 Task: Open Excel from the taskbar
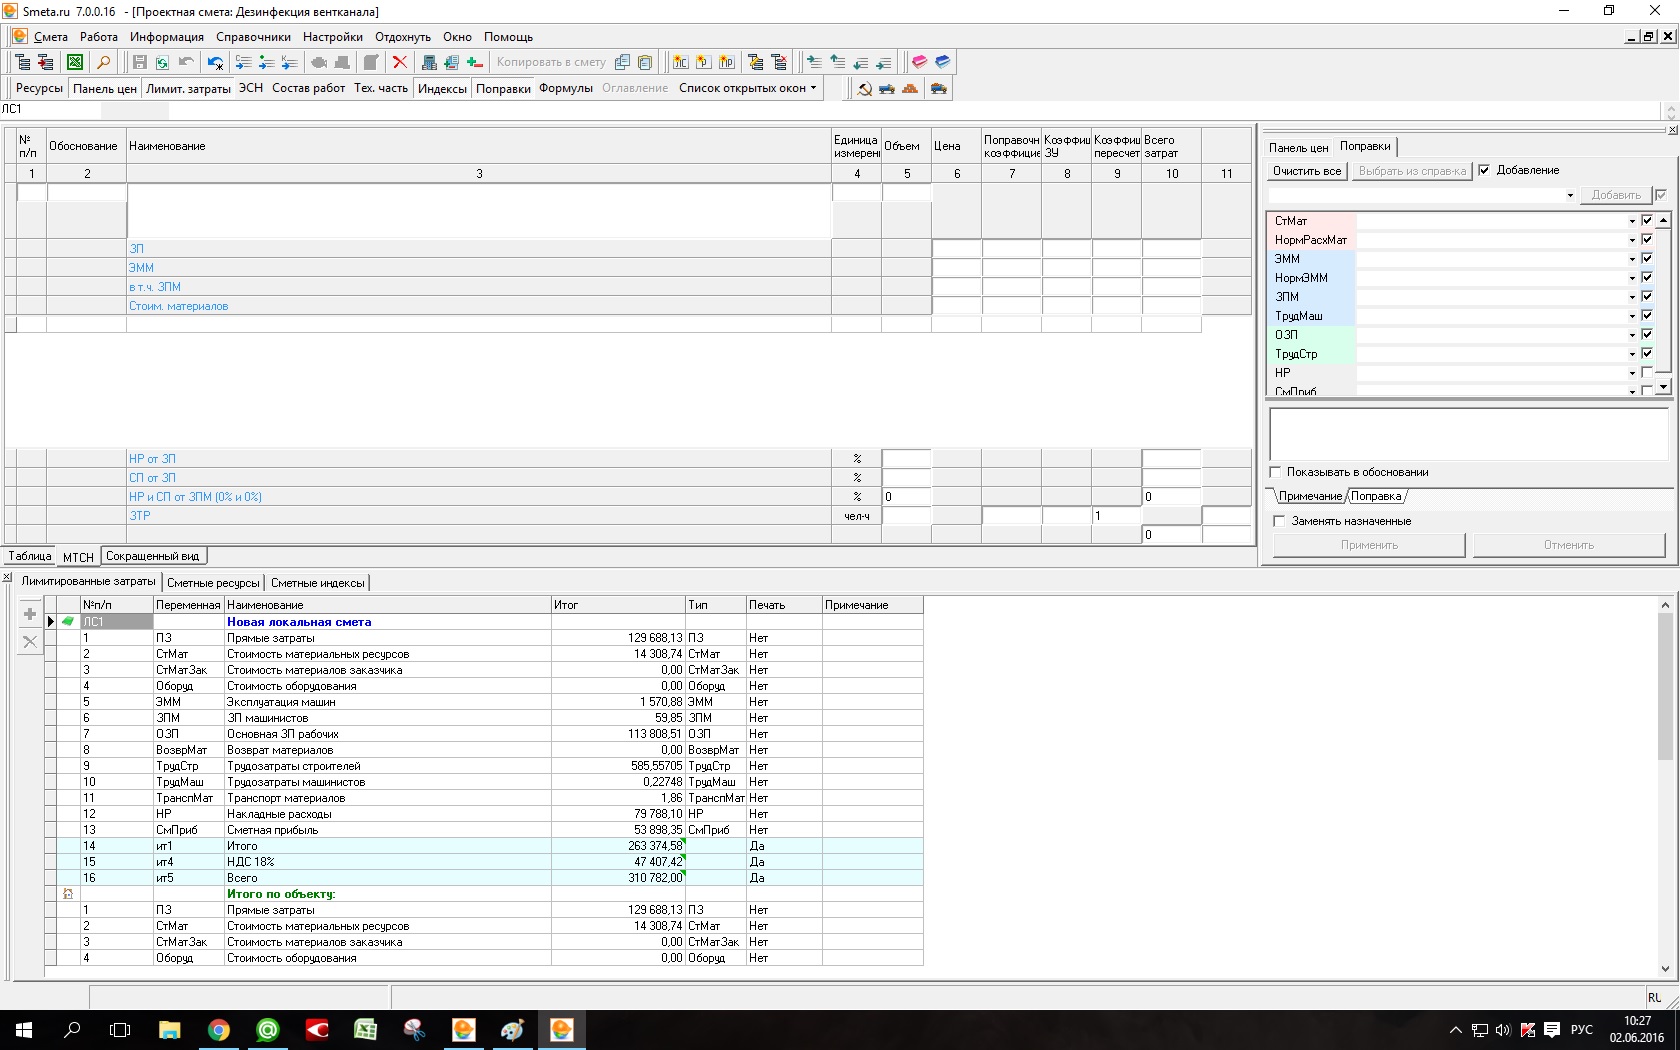pos(366,1030)
